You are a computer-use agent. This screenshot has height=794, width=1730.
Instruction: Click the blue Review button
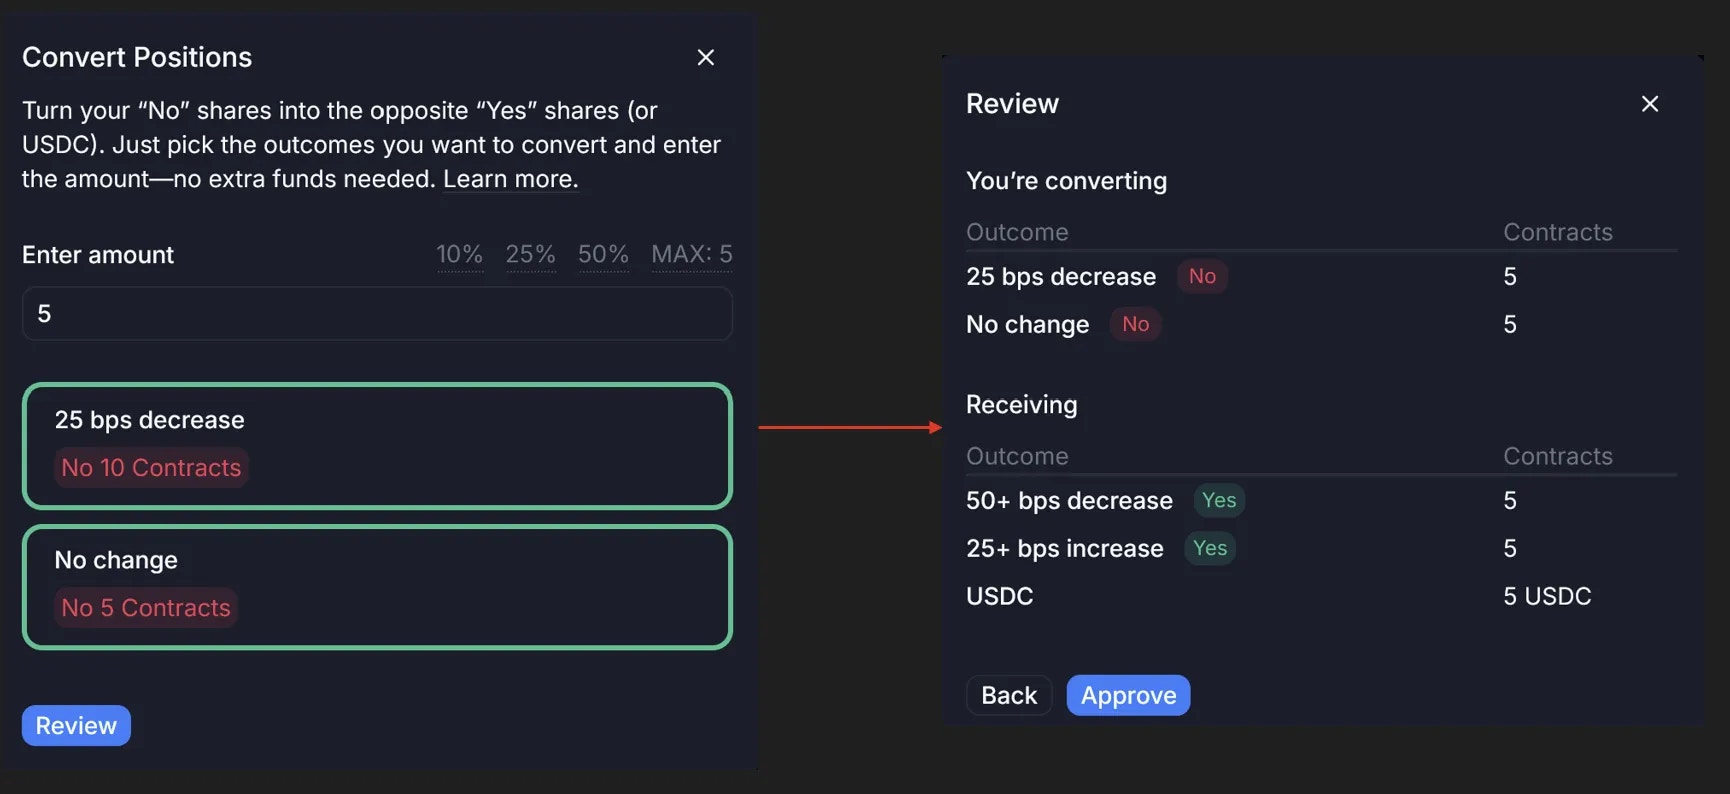tap(76, 726)
